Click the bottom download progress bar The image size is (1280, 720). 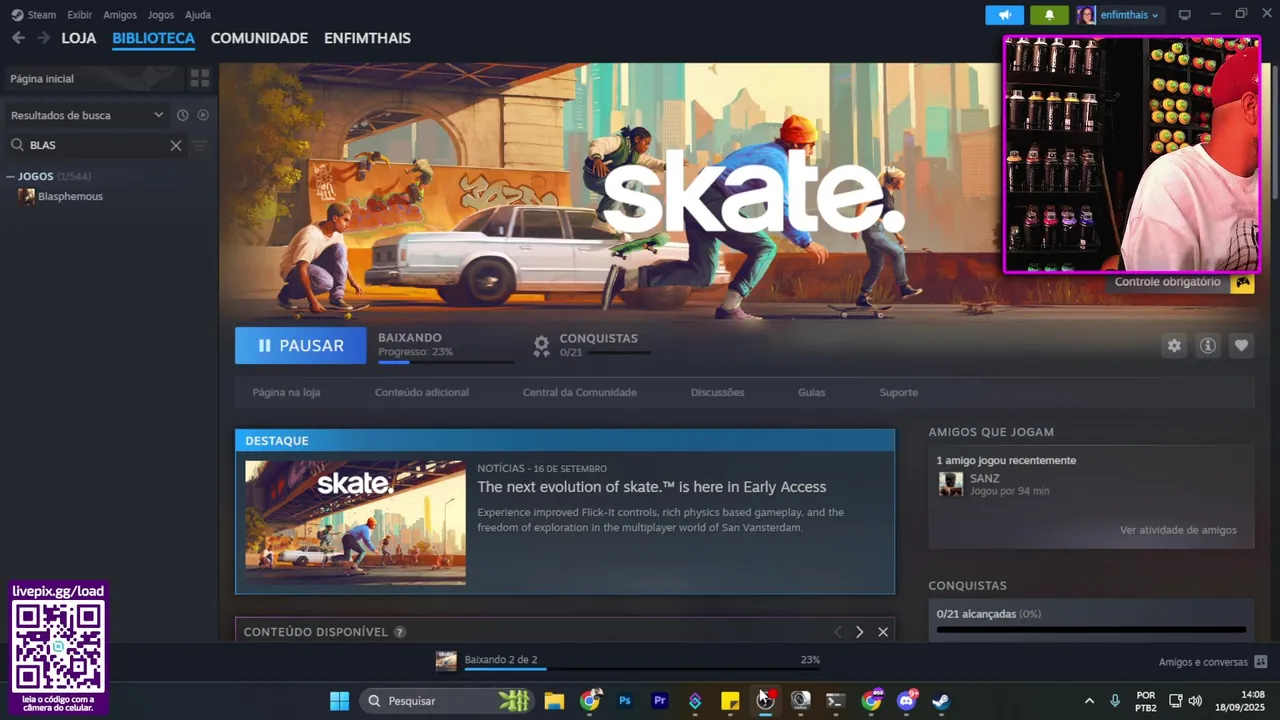pyautogui.click(x=642, y=669)
